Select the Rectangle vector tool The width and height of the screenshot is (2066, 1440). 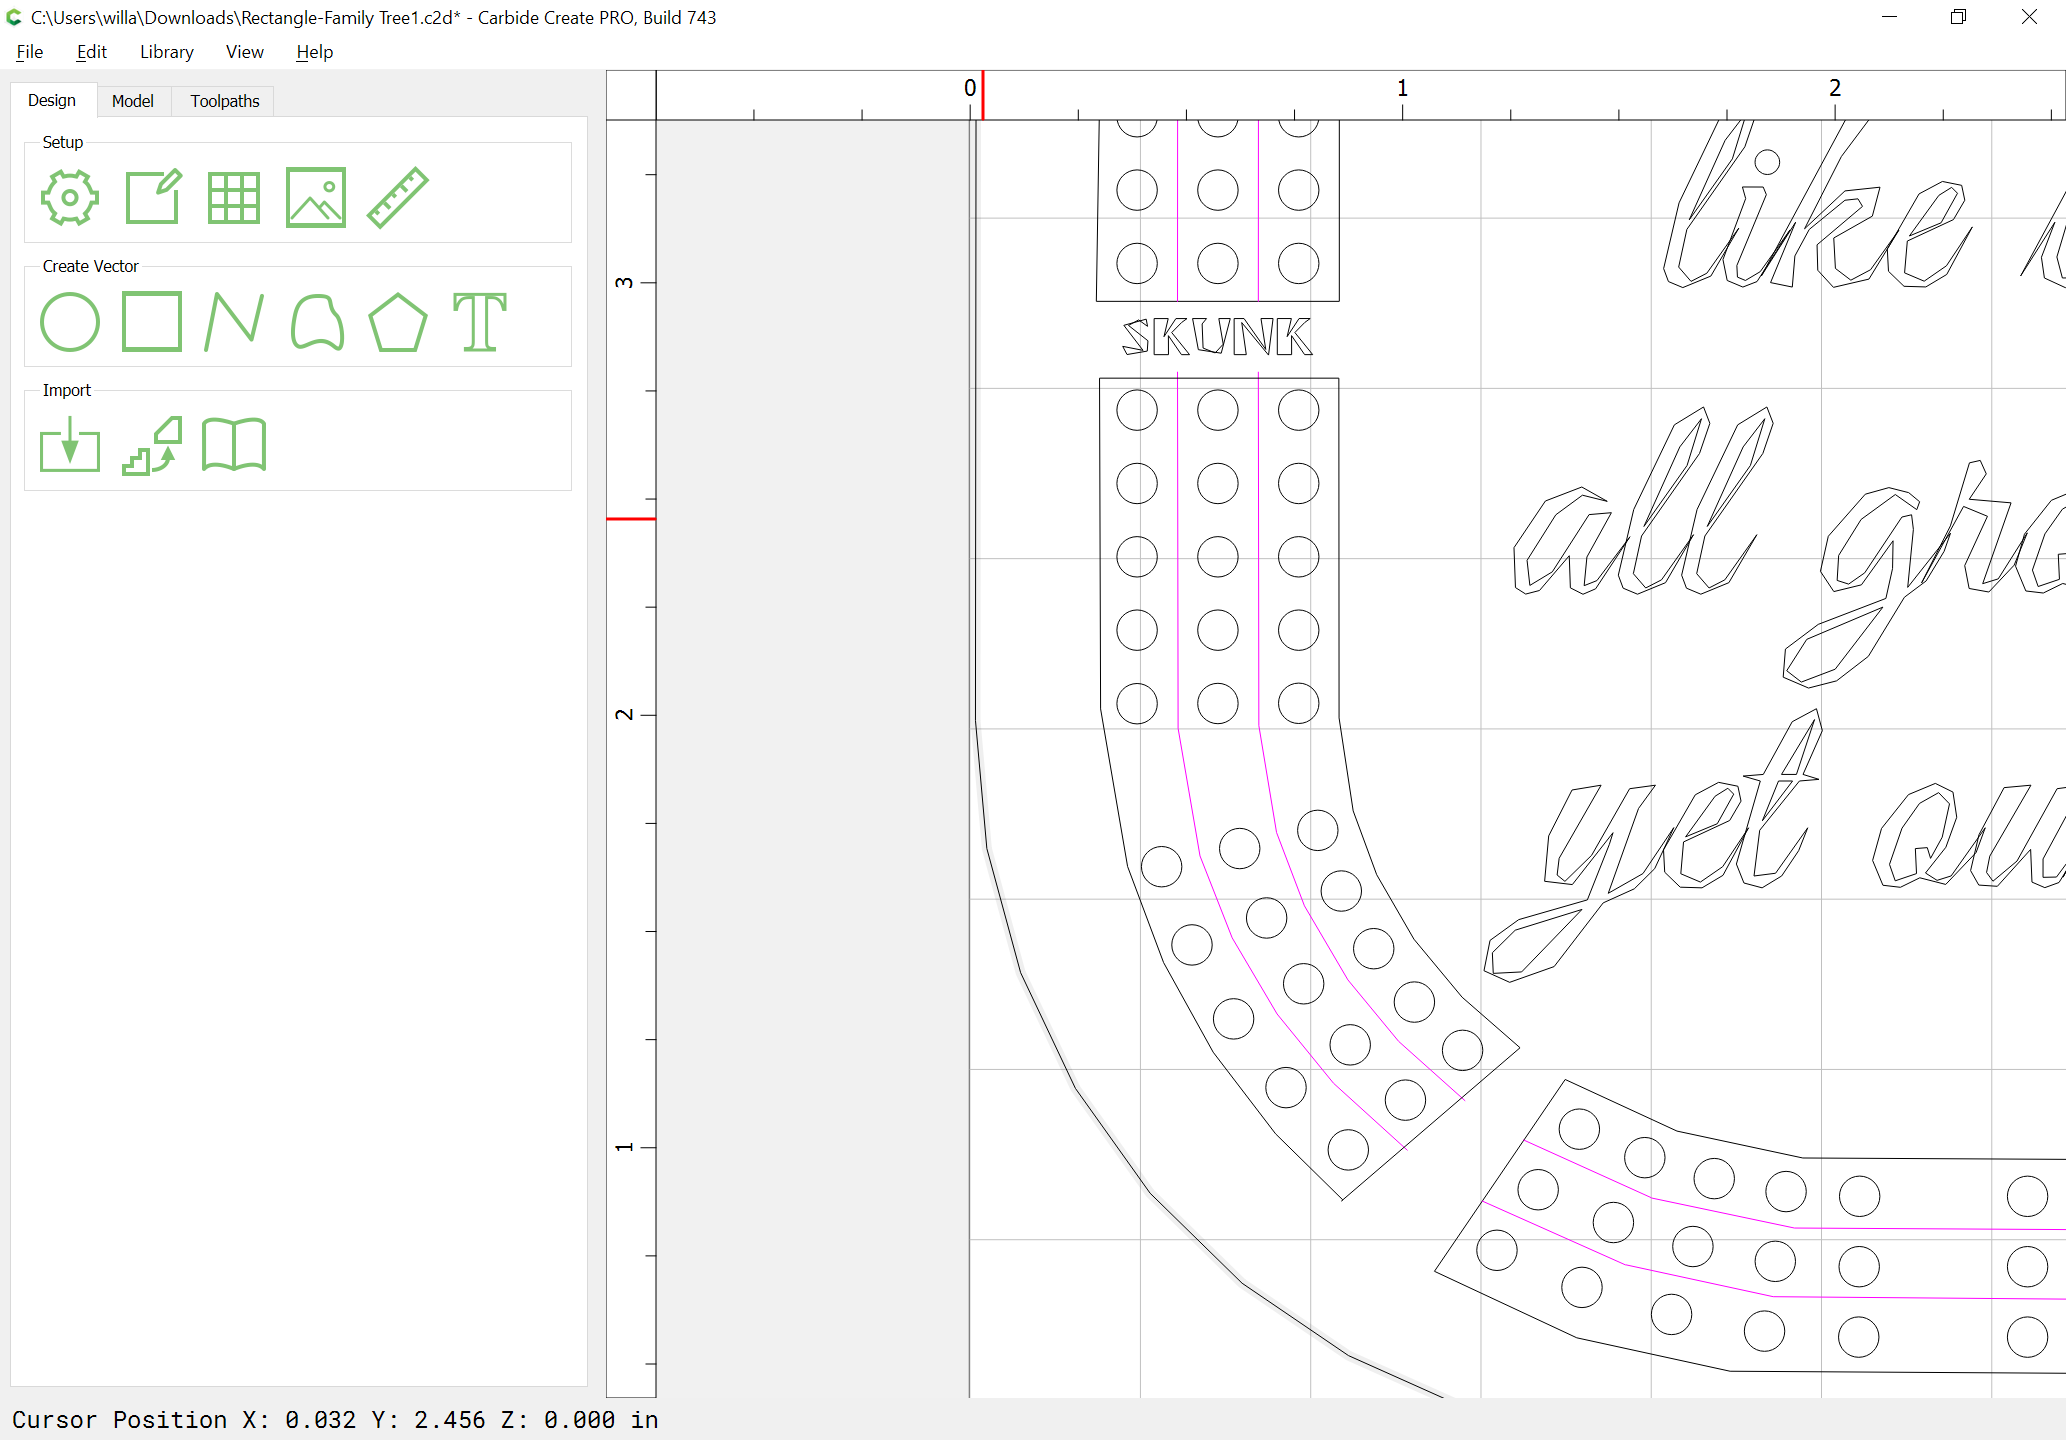(x=152, y=322)
